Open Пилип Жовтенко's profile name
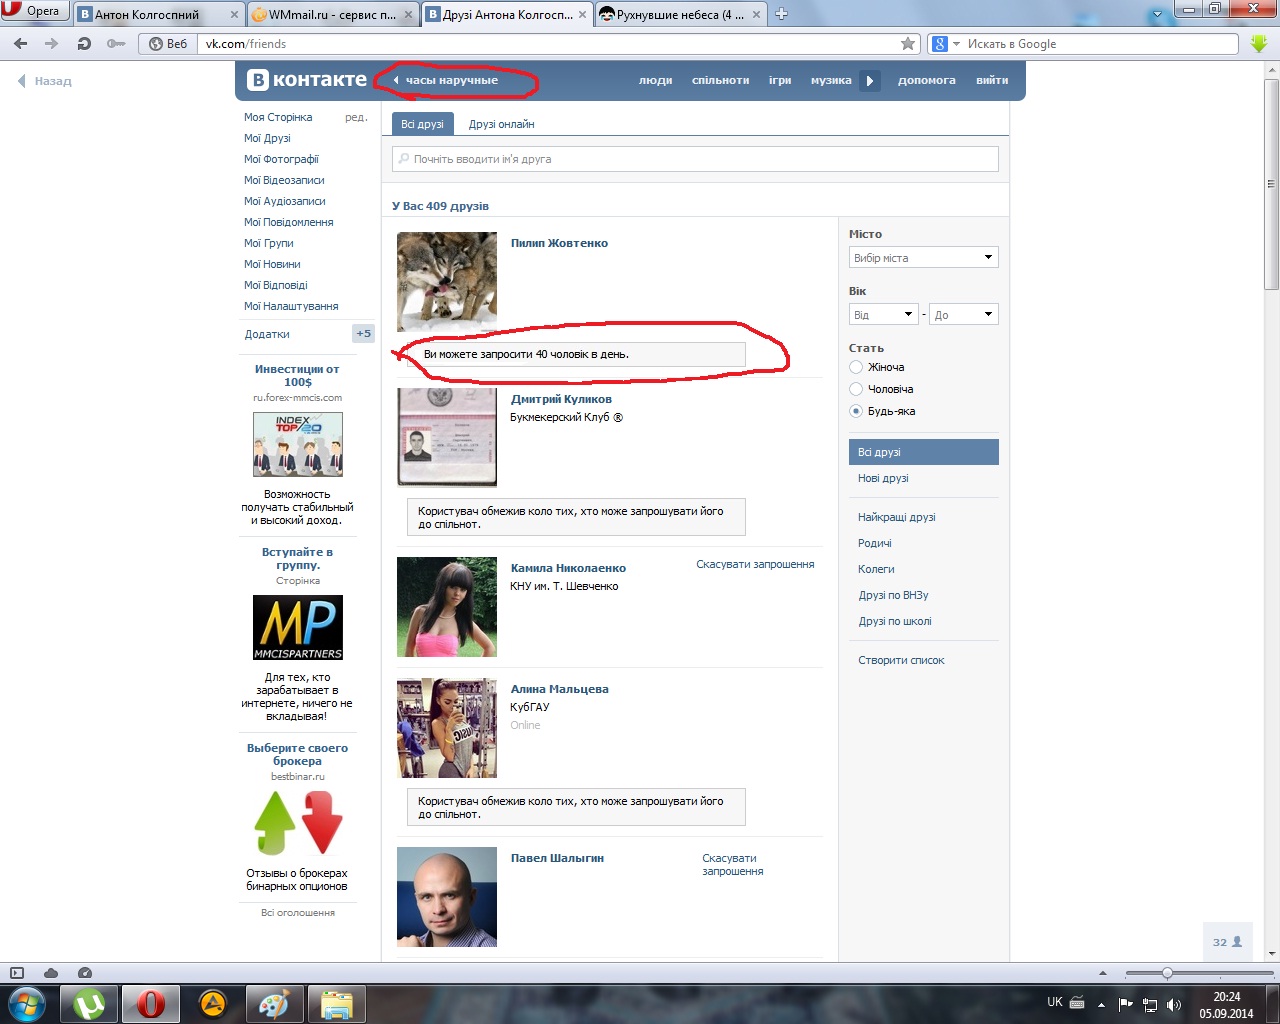The height and width of the screenshot is (1024, 1280). (x=559, y=243)
